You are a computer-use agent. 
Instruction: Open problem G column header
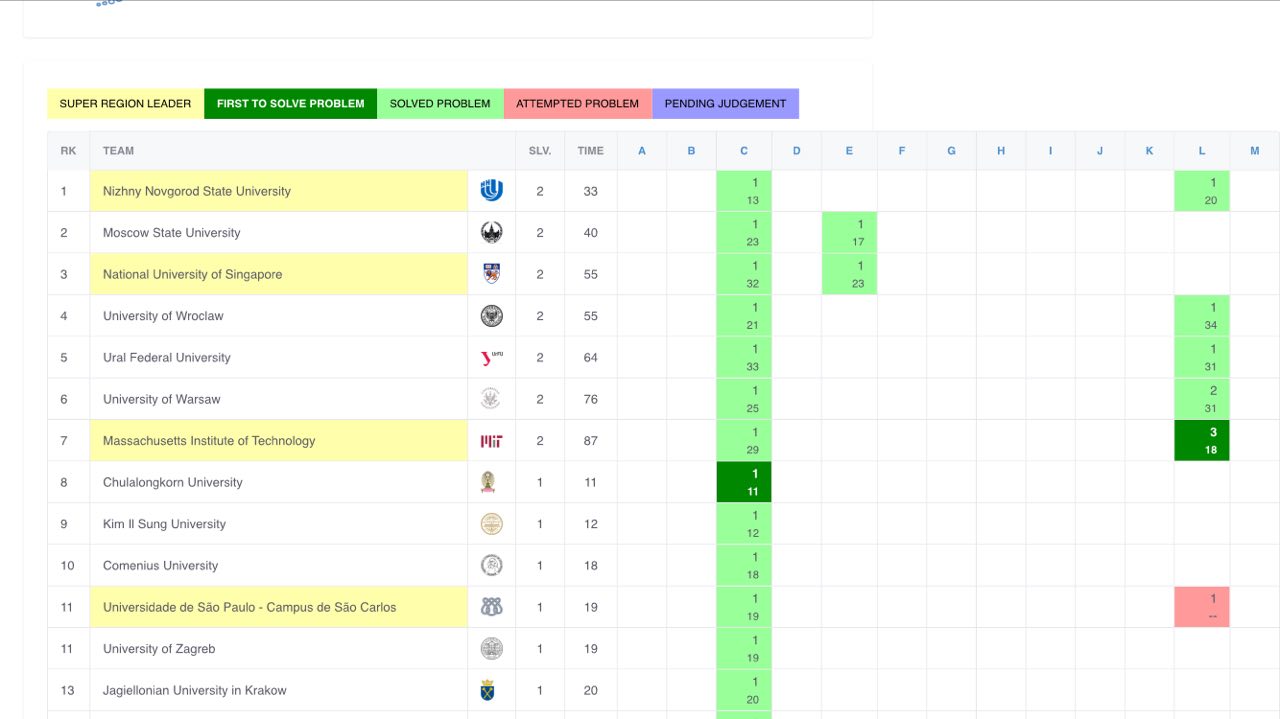coord(951,151)
